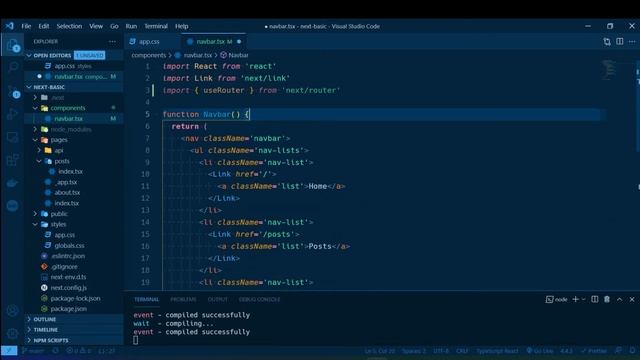Open the Search view in activity bar
The width and height of the screenshot is (640, 360).
click(13, 67)
